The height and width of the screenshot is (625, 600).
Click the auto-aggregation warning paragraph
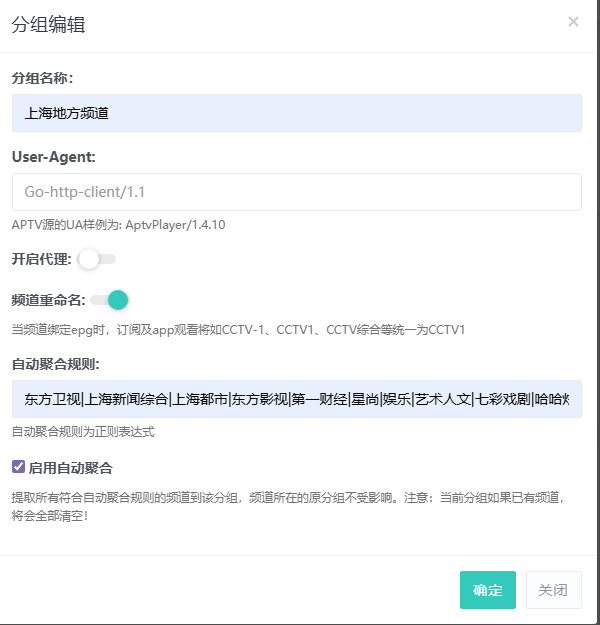coord(290,505)
